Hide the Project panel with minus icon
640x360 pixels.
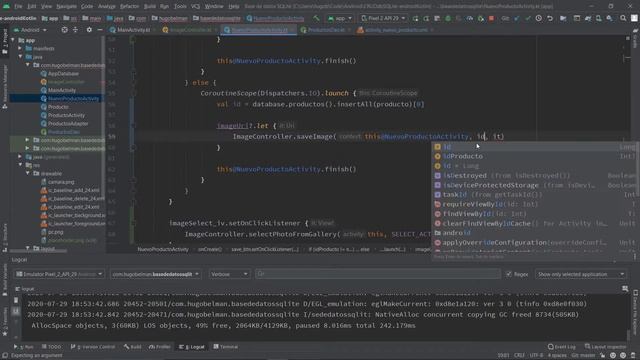point(100,30)
